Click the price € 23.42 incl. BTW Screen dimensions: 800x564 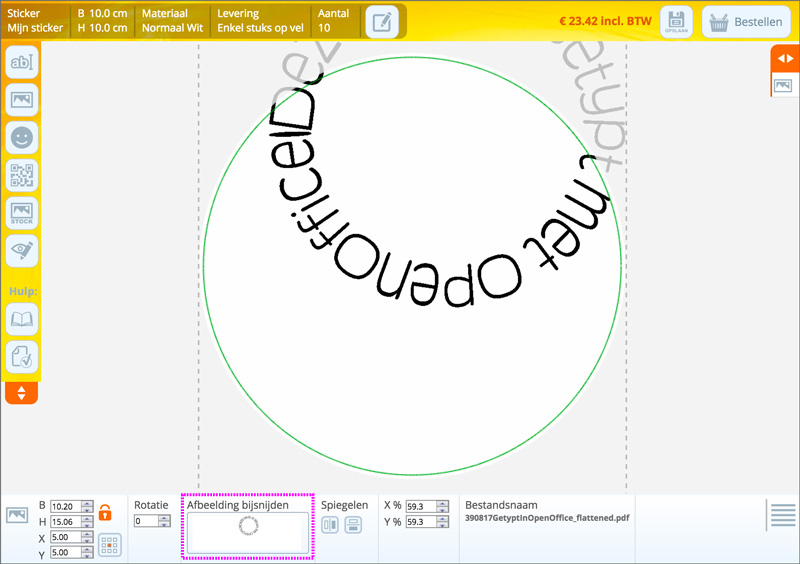[x=605, y=21]
